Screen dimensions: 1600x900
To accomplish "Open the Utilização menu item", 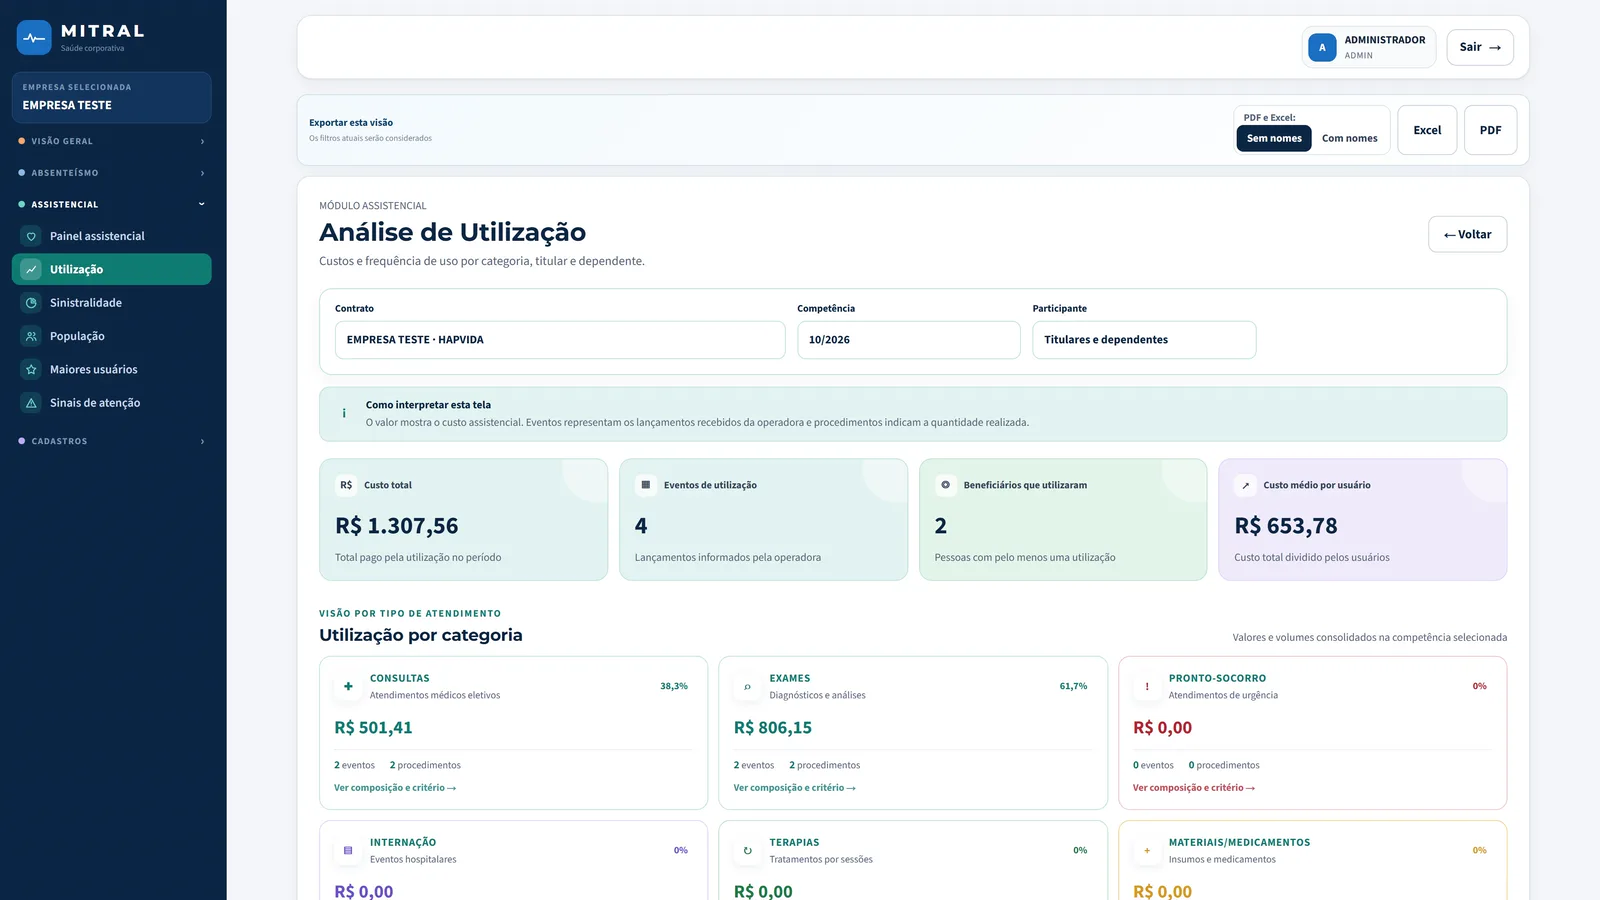I will (111, 270).
